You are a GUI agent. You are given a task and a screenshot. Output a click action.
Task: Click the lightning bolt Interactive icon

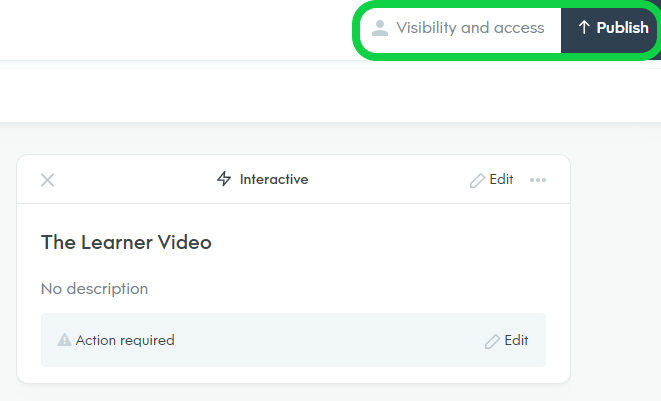(224, 179)
